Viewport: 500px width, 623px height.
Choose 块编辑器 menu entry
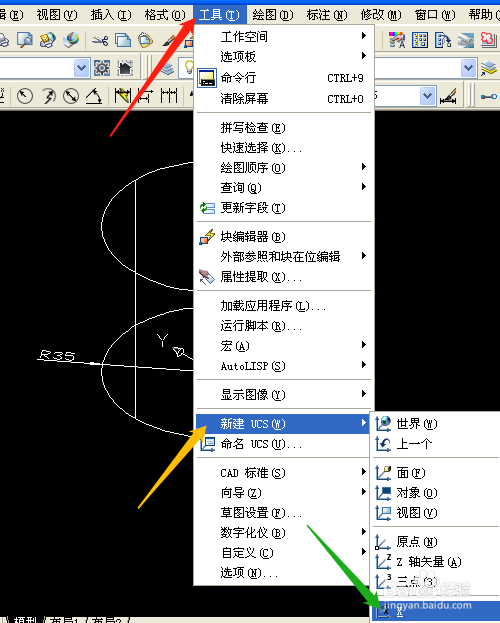284,236
